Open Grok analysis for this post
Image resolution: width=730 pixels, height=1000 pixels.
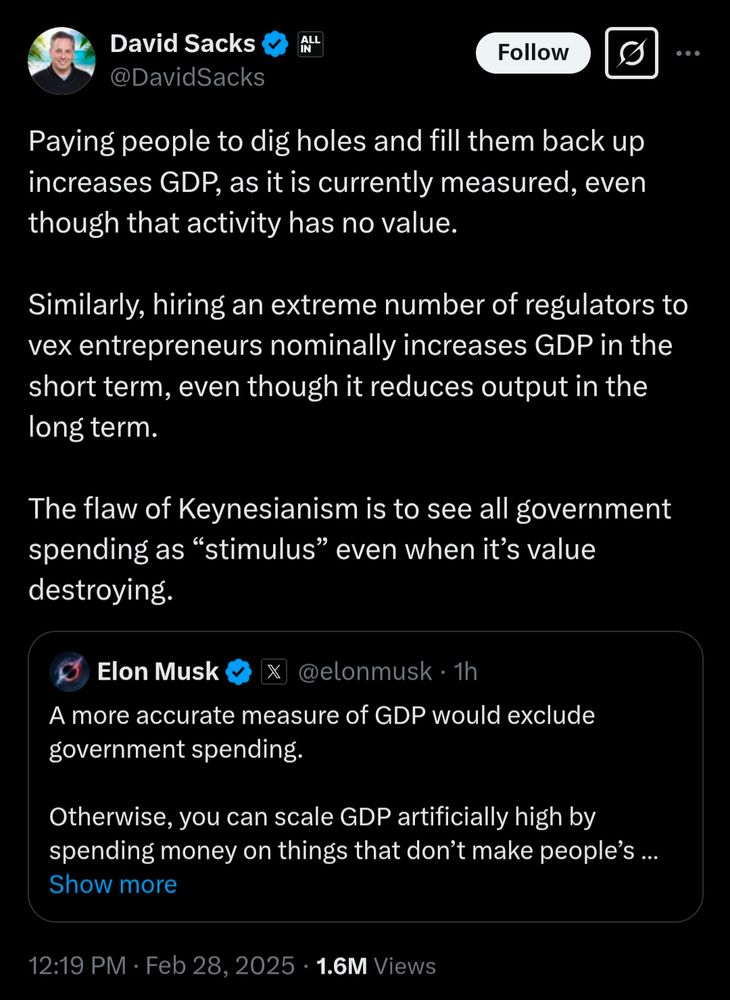631,54
